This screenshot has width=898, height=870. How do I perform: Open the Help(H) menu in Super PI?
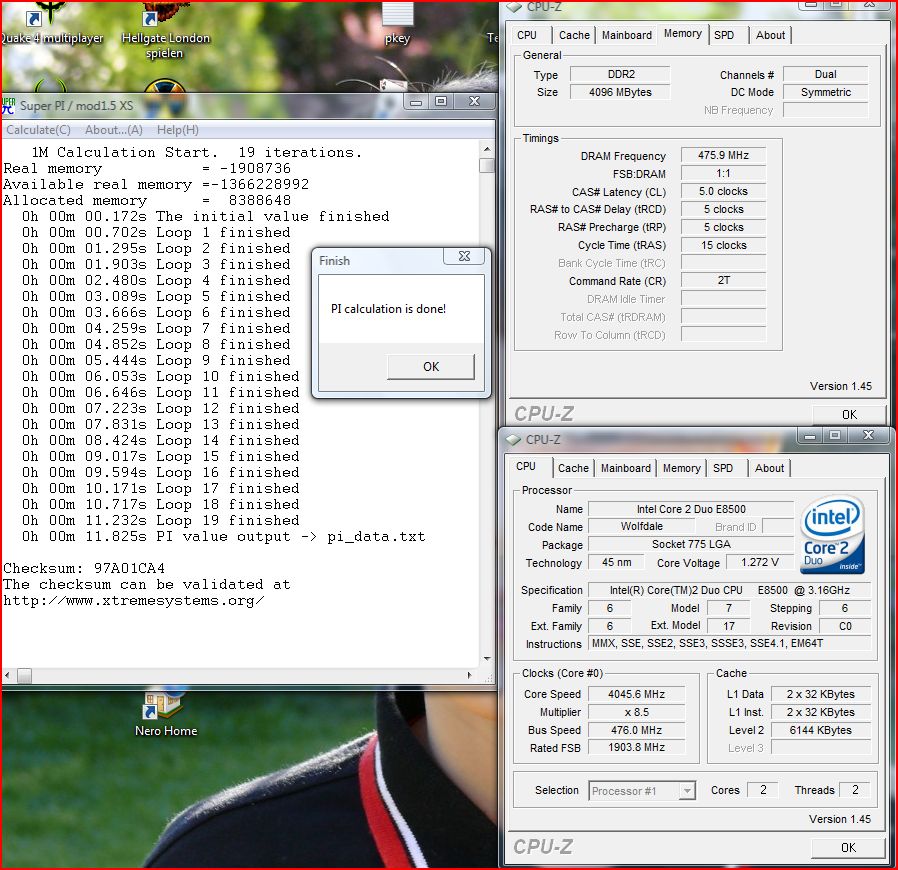pyautogui.click(x=178, y=130)
